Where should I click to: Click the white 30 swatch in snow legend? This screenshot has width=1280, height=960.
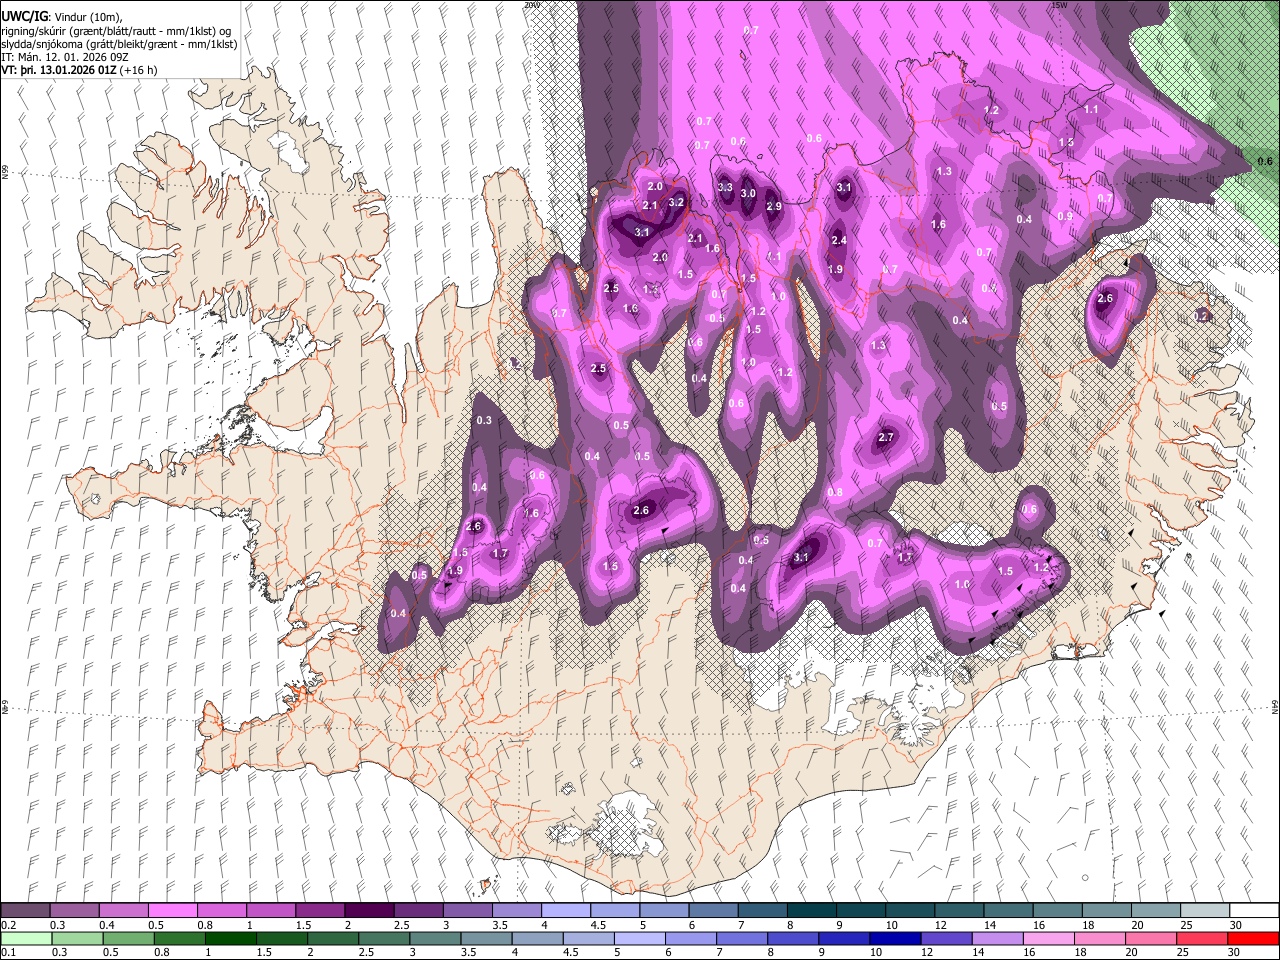[1254, 911]
